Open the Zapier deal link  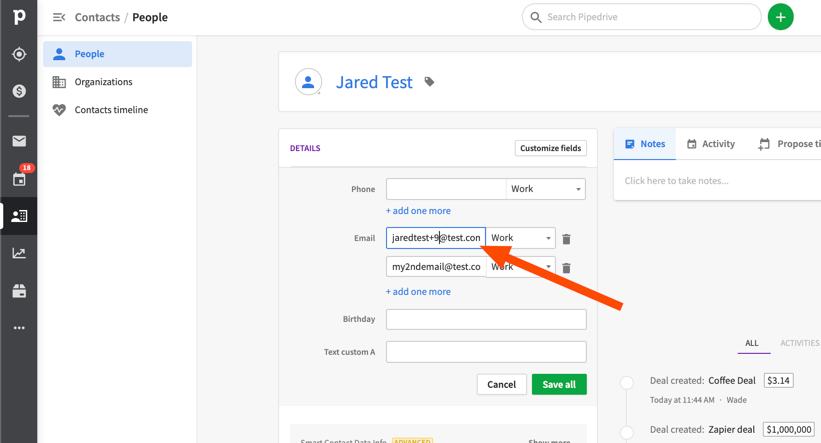(x=731, y=429)
